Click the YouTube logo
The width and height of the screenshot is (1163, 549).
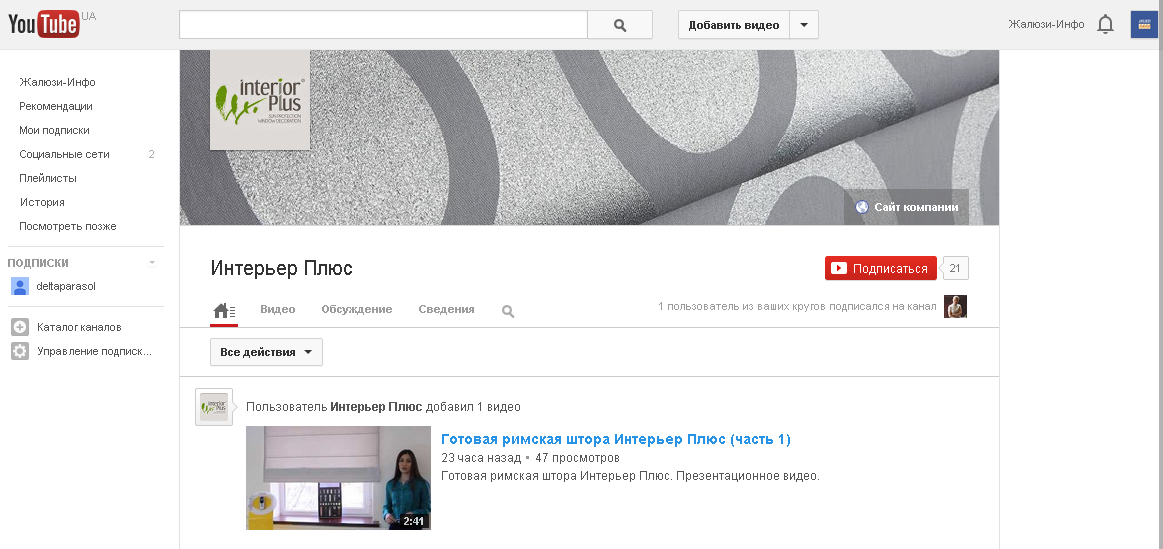[44, 24]
